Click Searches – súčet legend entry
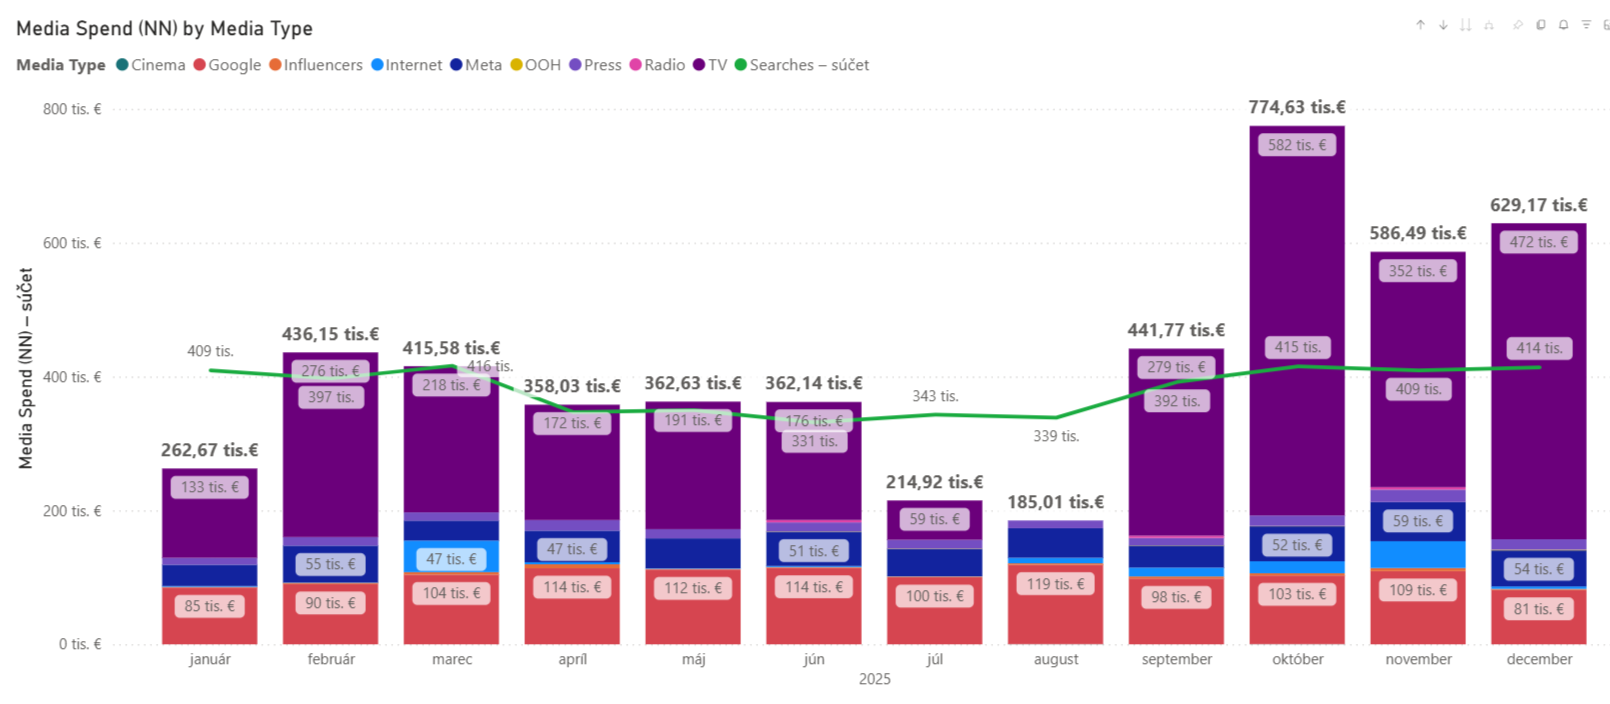1610x704 pixels. coord(802,65)
